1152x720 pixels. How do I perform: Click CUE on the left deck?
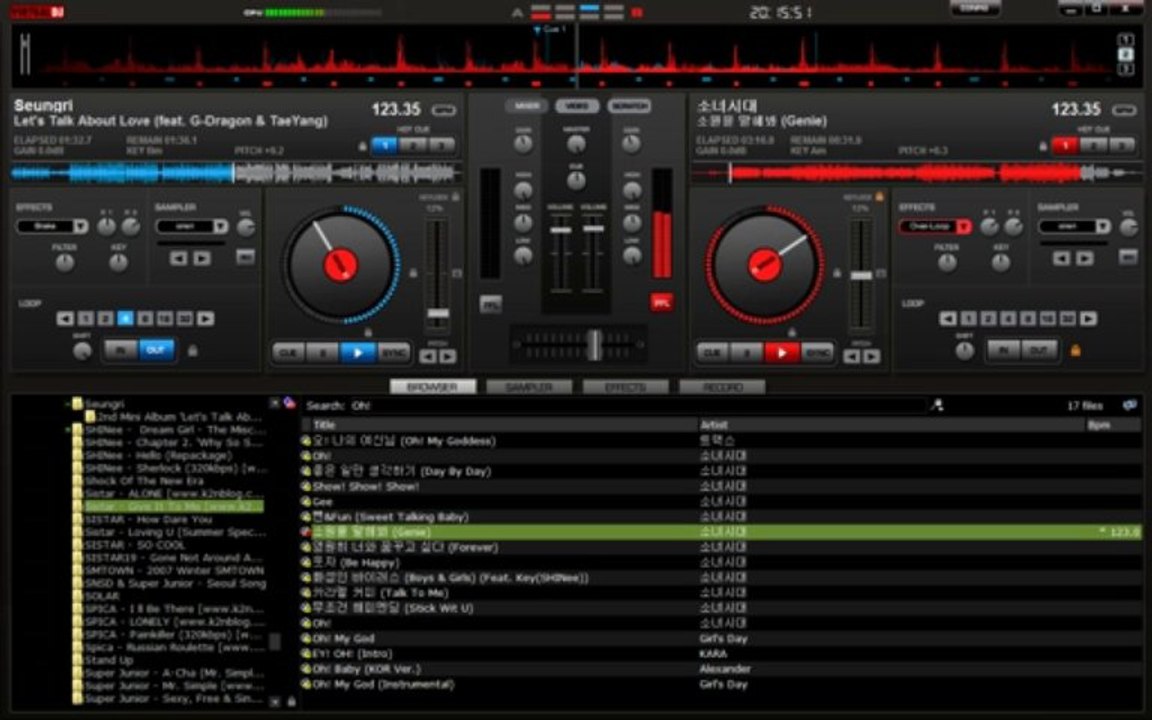(x=289, y=353)
